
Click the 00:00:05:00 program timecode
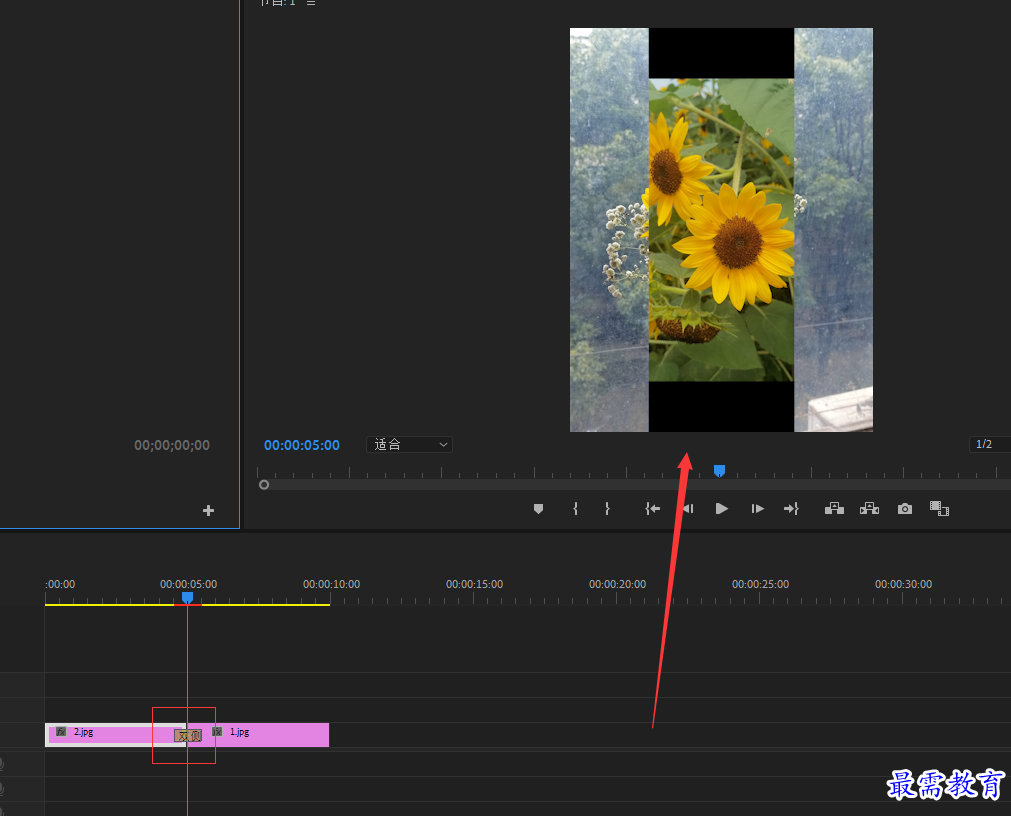pos(302,445)
